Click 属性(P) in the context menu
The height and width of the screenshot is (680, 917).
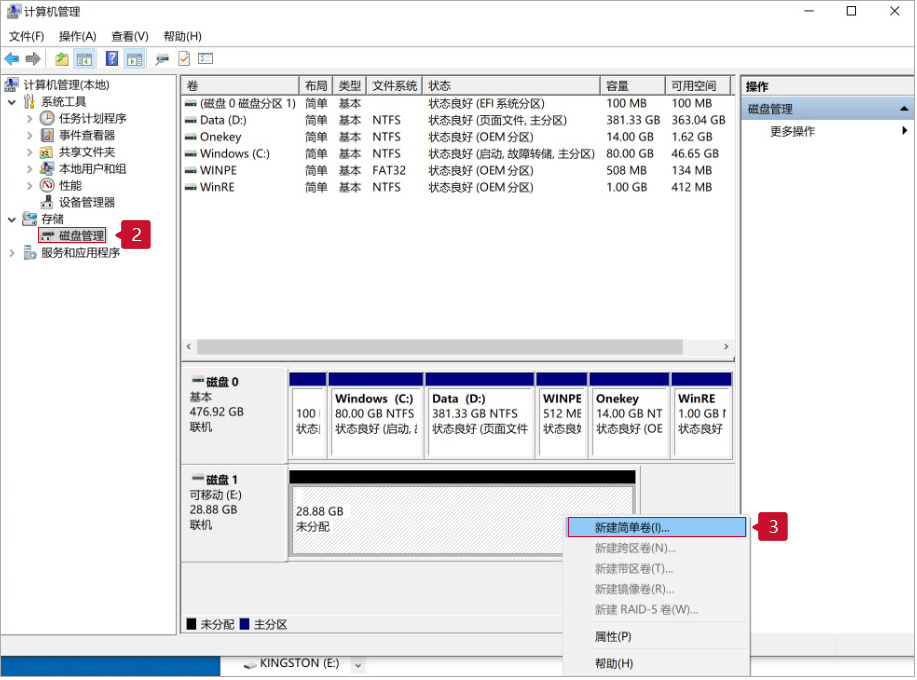point(613,636)
